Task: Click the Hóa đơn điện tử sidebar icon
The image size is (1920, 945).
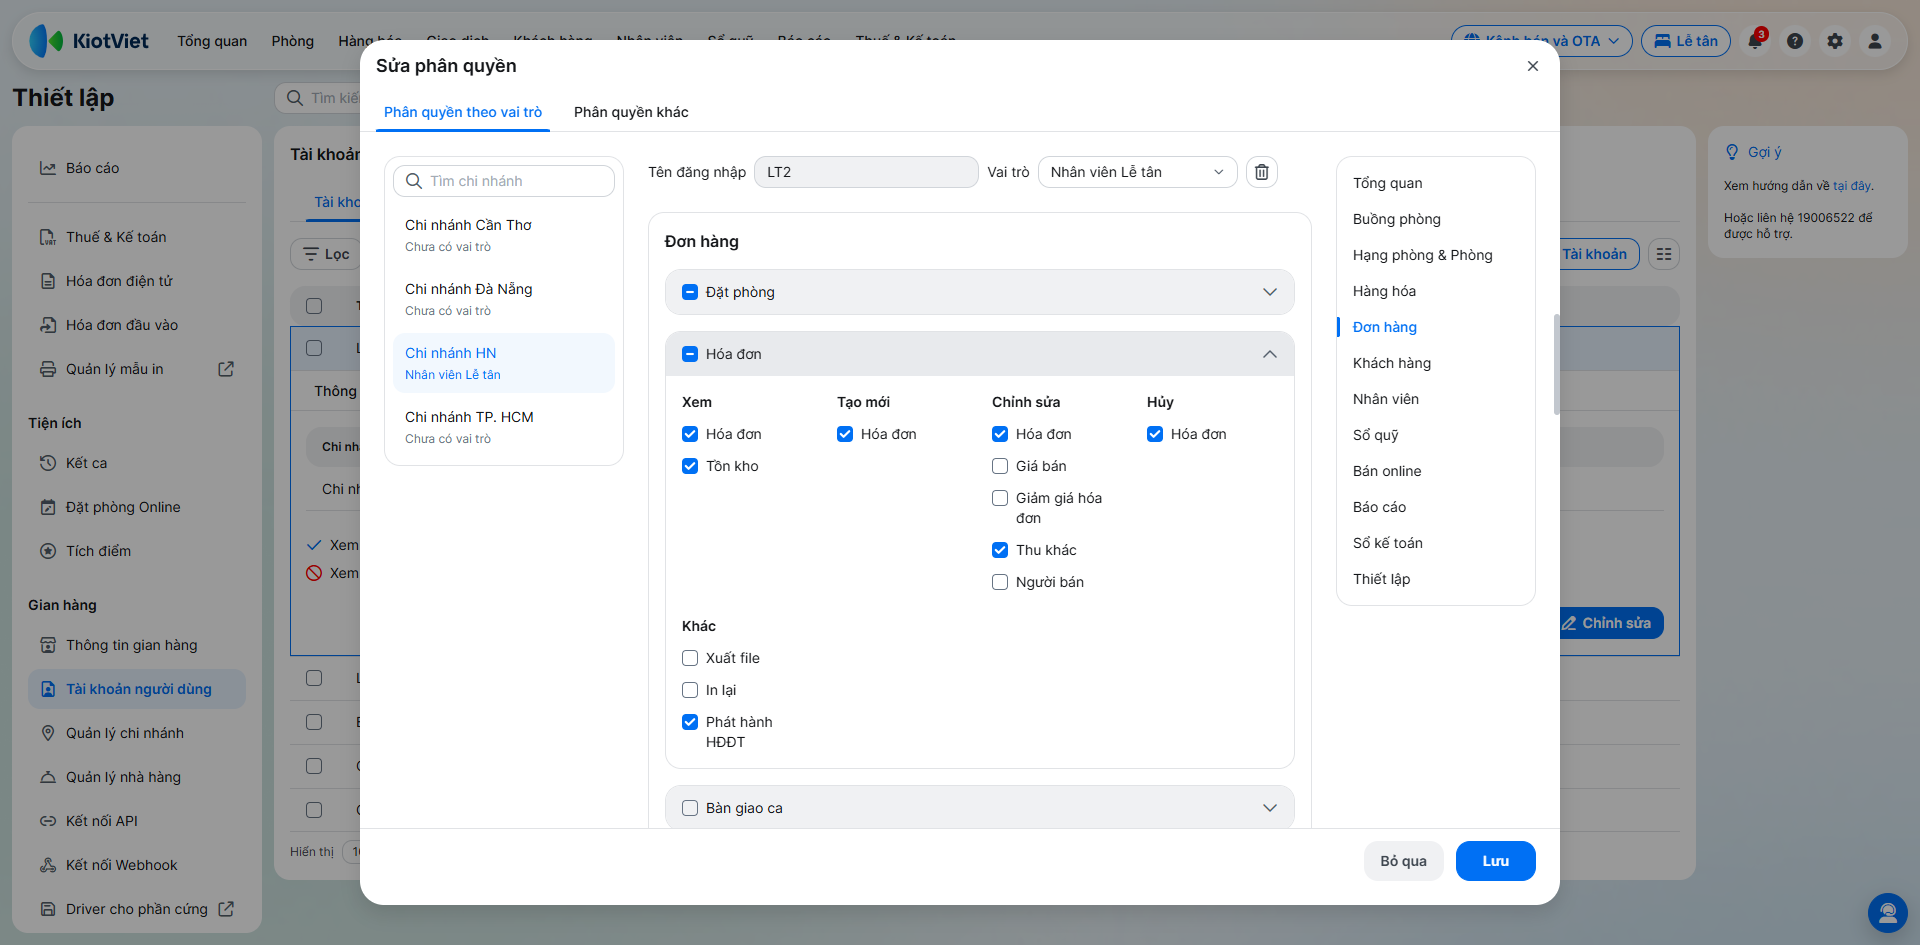Action: (x=48, y=281)
